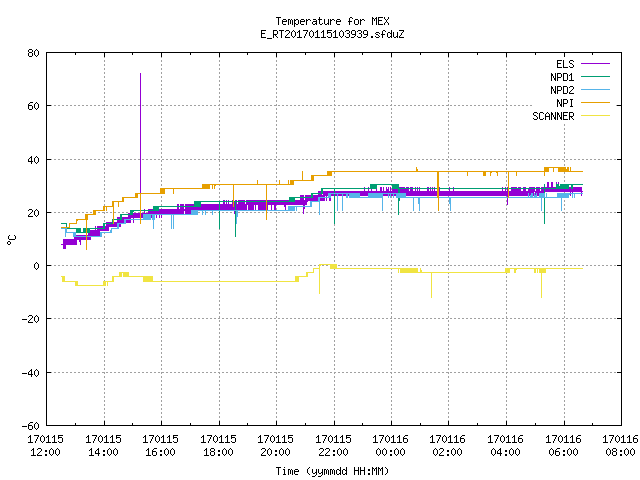Click the blue NPD2 legend line sample

[x=595, y=90]
